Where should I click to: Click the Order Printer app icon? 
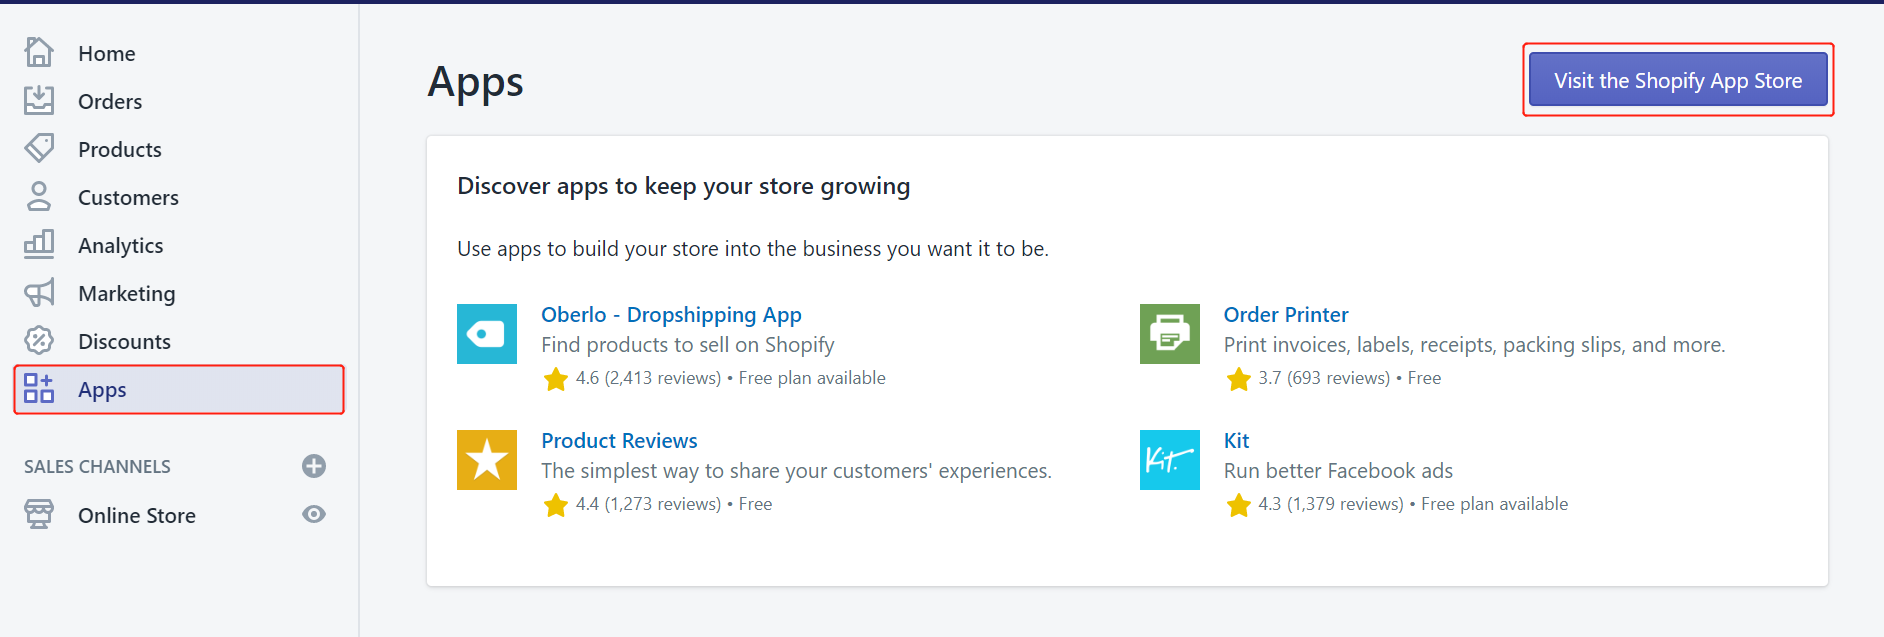click(x=1170, y=334)
